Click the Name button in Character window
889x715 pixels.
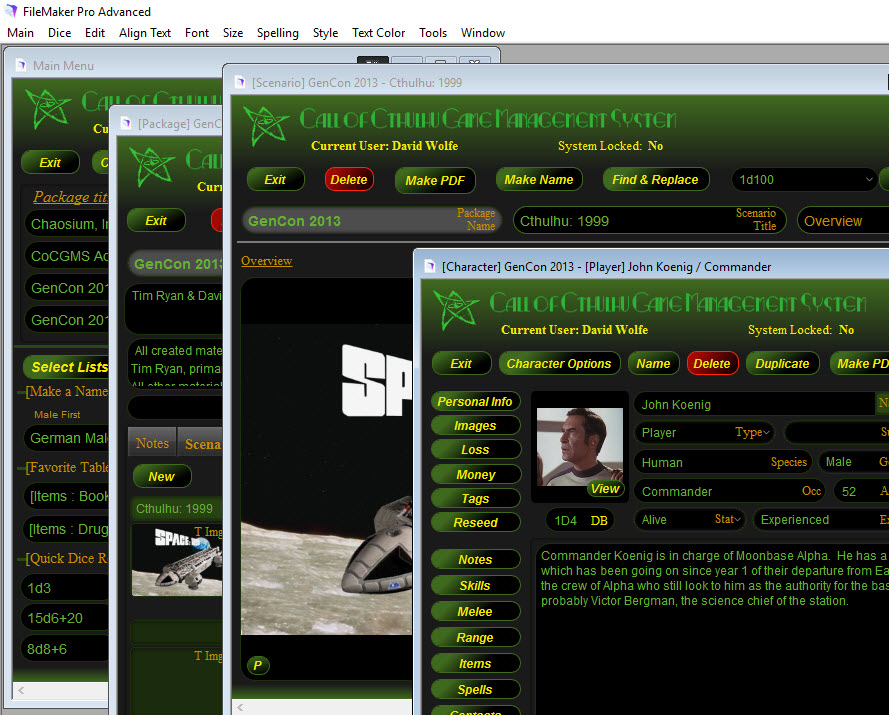[653, 363]
